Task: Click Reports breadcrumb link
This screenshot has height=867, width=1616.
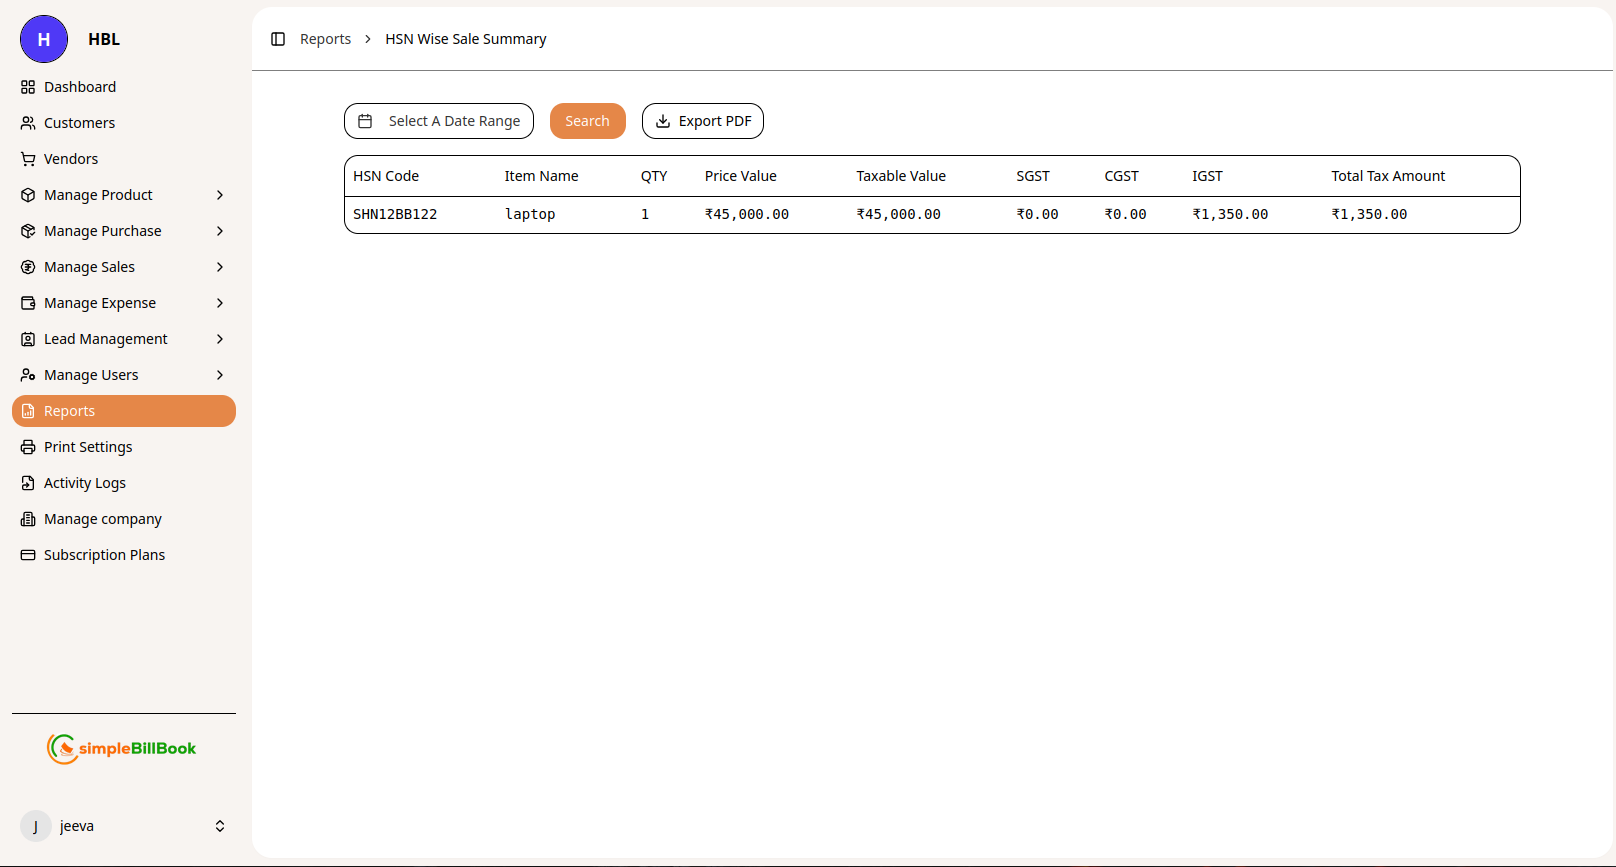Action: (x=325, y=39)
